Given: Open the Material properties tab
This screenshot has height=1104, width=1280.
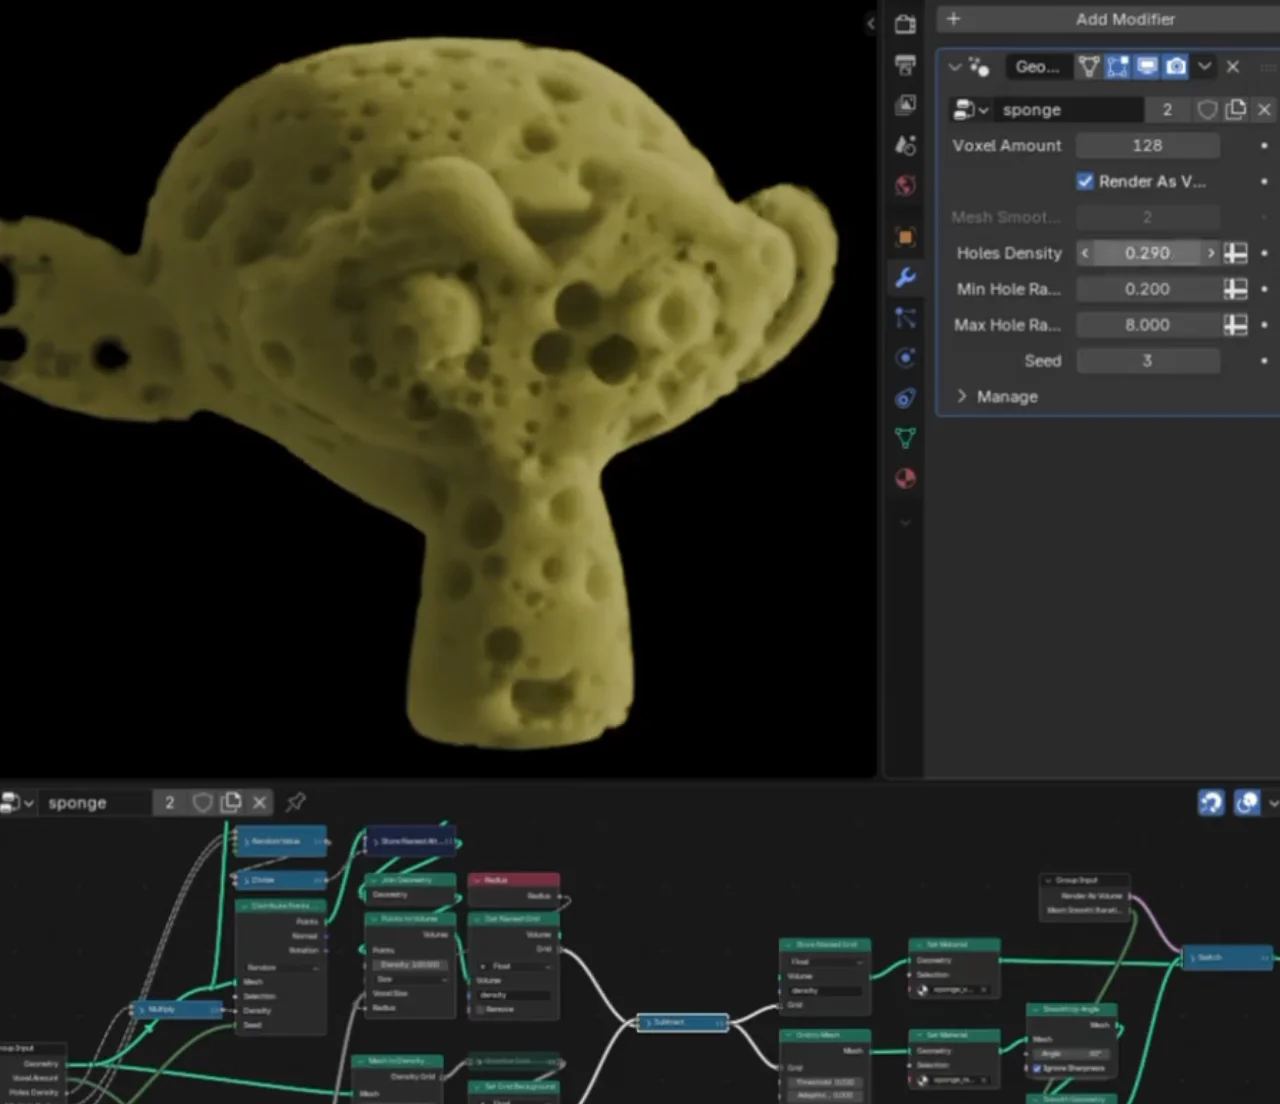Looking at the screenshot, I should tap(905, 478).
